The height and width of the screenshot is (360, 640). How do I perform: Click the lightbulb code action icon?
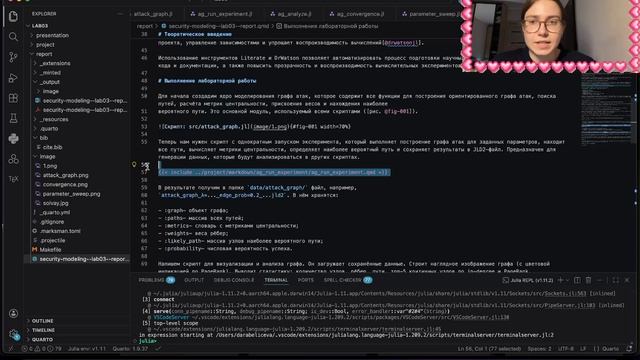tap(134, 164)
